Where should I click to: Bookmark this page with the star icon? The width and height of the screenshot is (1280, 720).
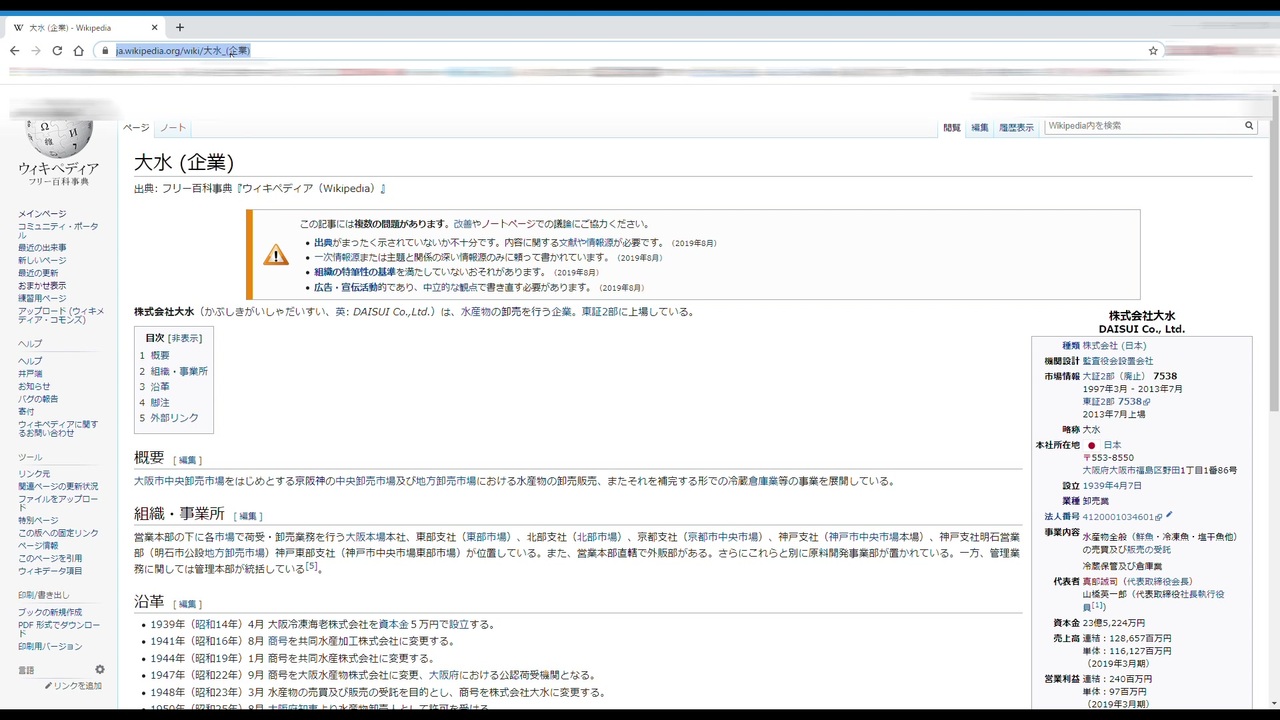1153,51
